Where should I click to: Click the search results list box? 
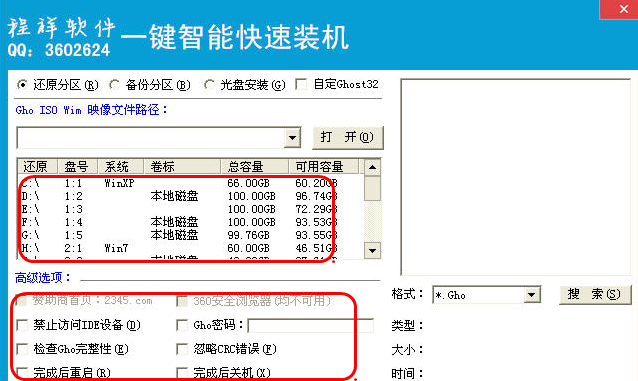click(x=516, y=177)
